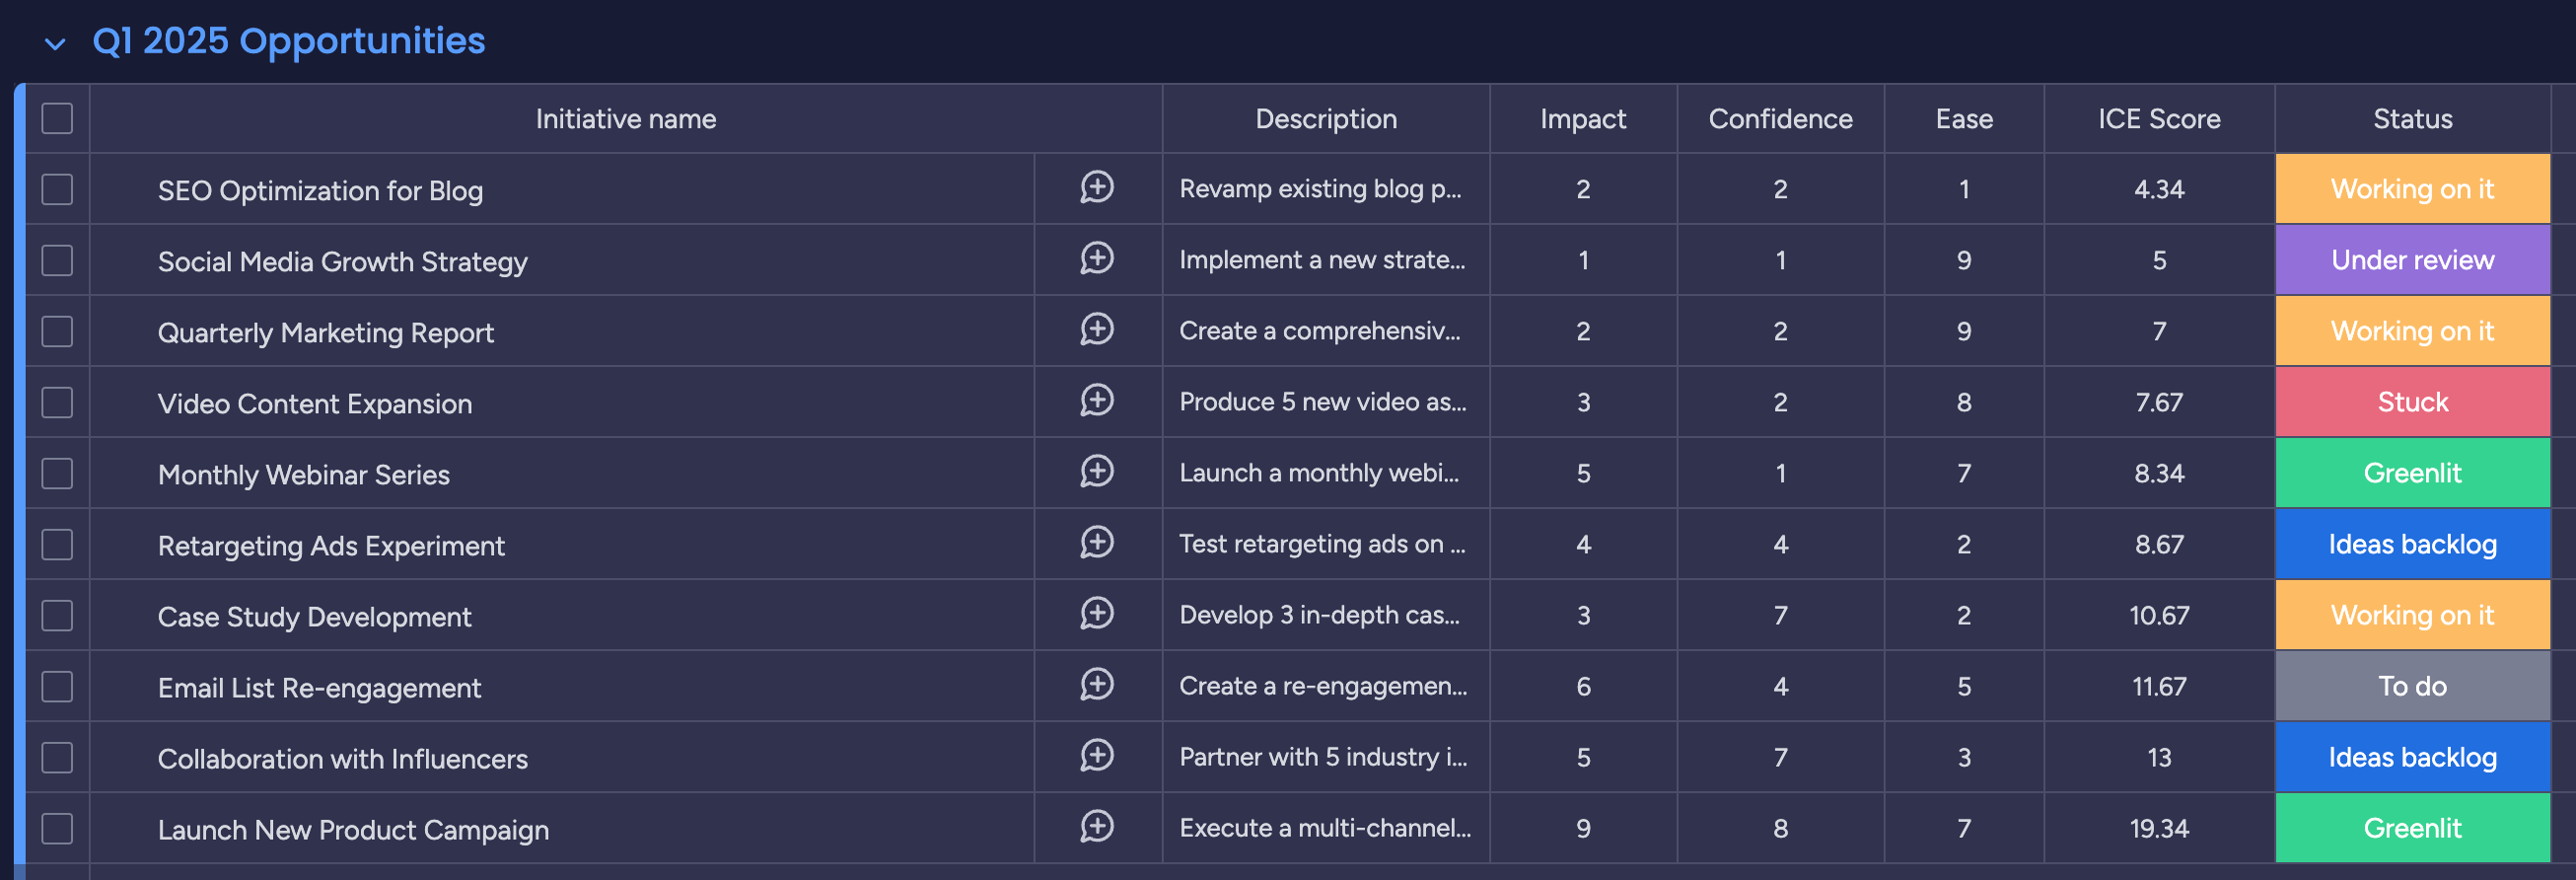2576x880 pixels.
Task: Click description 'Execute a multi-channel...'
Action: 1325,827
